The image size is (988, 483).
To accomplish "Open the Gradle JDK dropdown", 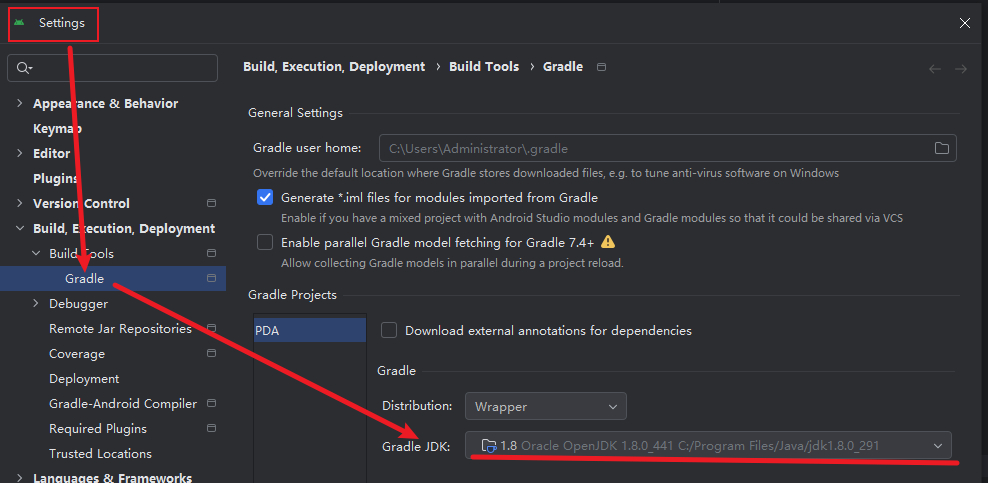I will click(708, 446).
